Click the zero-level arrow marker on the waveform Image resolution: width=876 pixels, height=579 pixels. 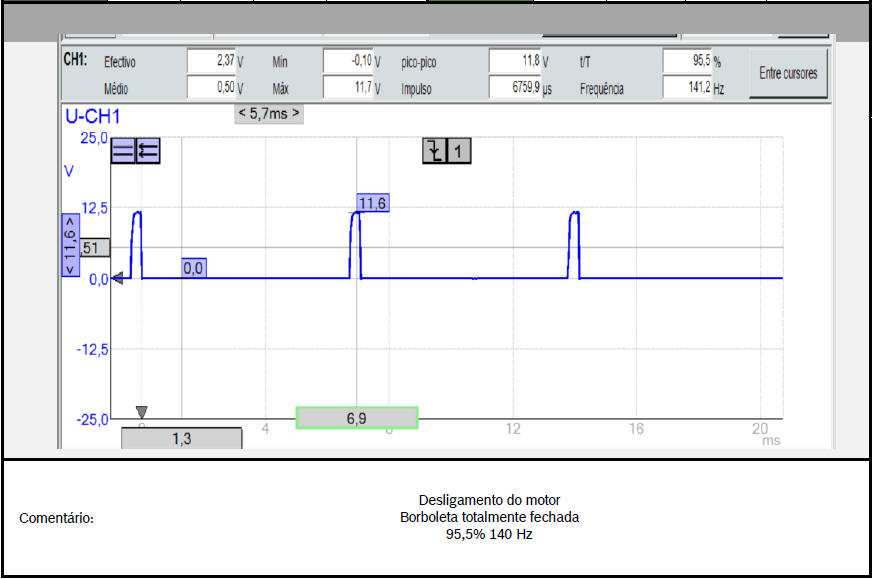[x=117, y=279]
